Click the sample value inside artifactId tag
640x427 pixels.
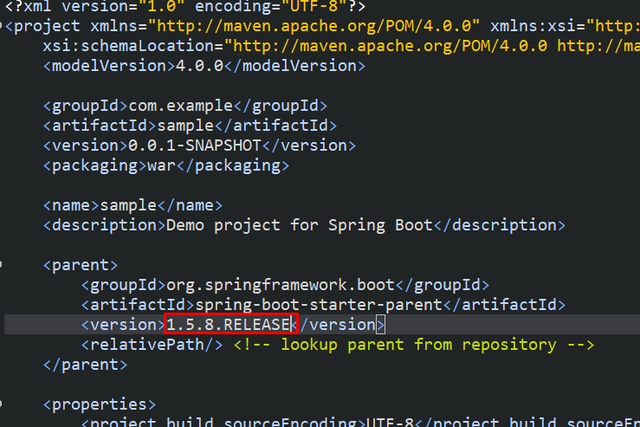coord(188,126)
